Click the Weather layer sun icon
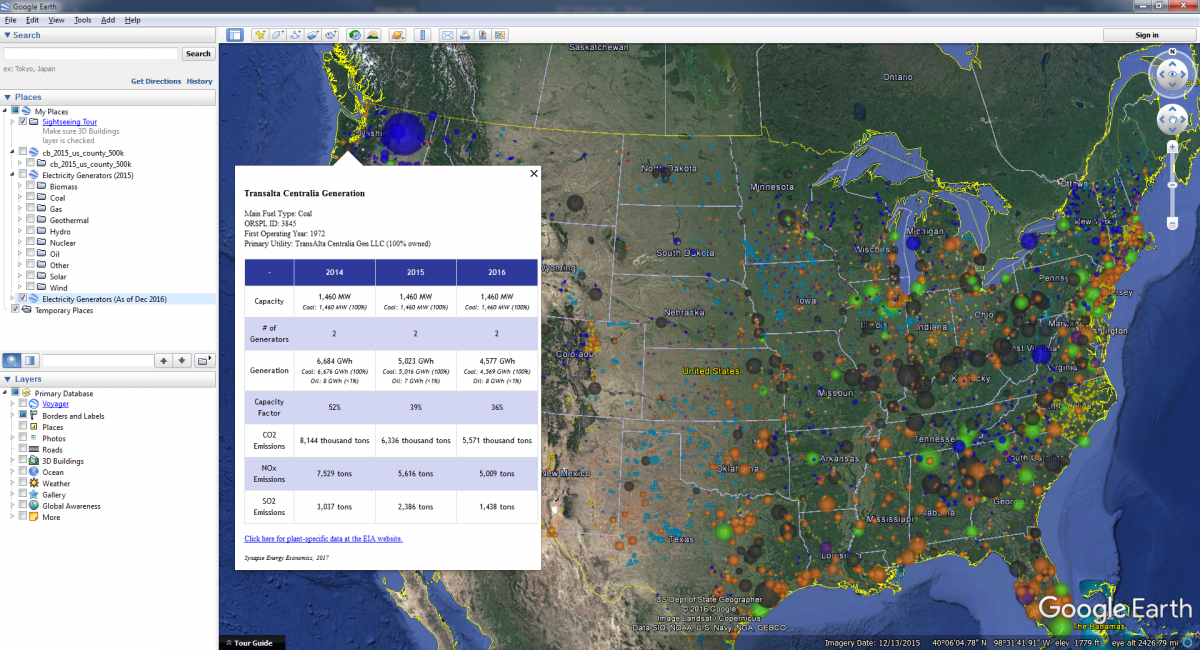 pyautogui.click(x=35, y=483)
